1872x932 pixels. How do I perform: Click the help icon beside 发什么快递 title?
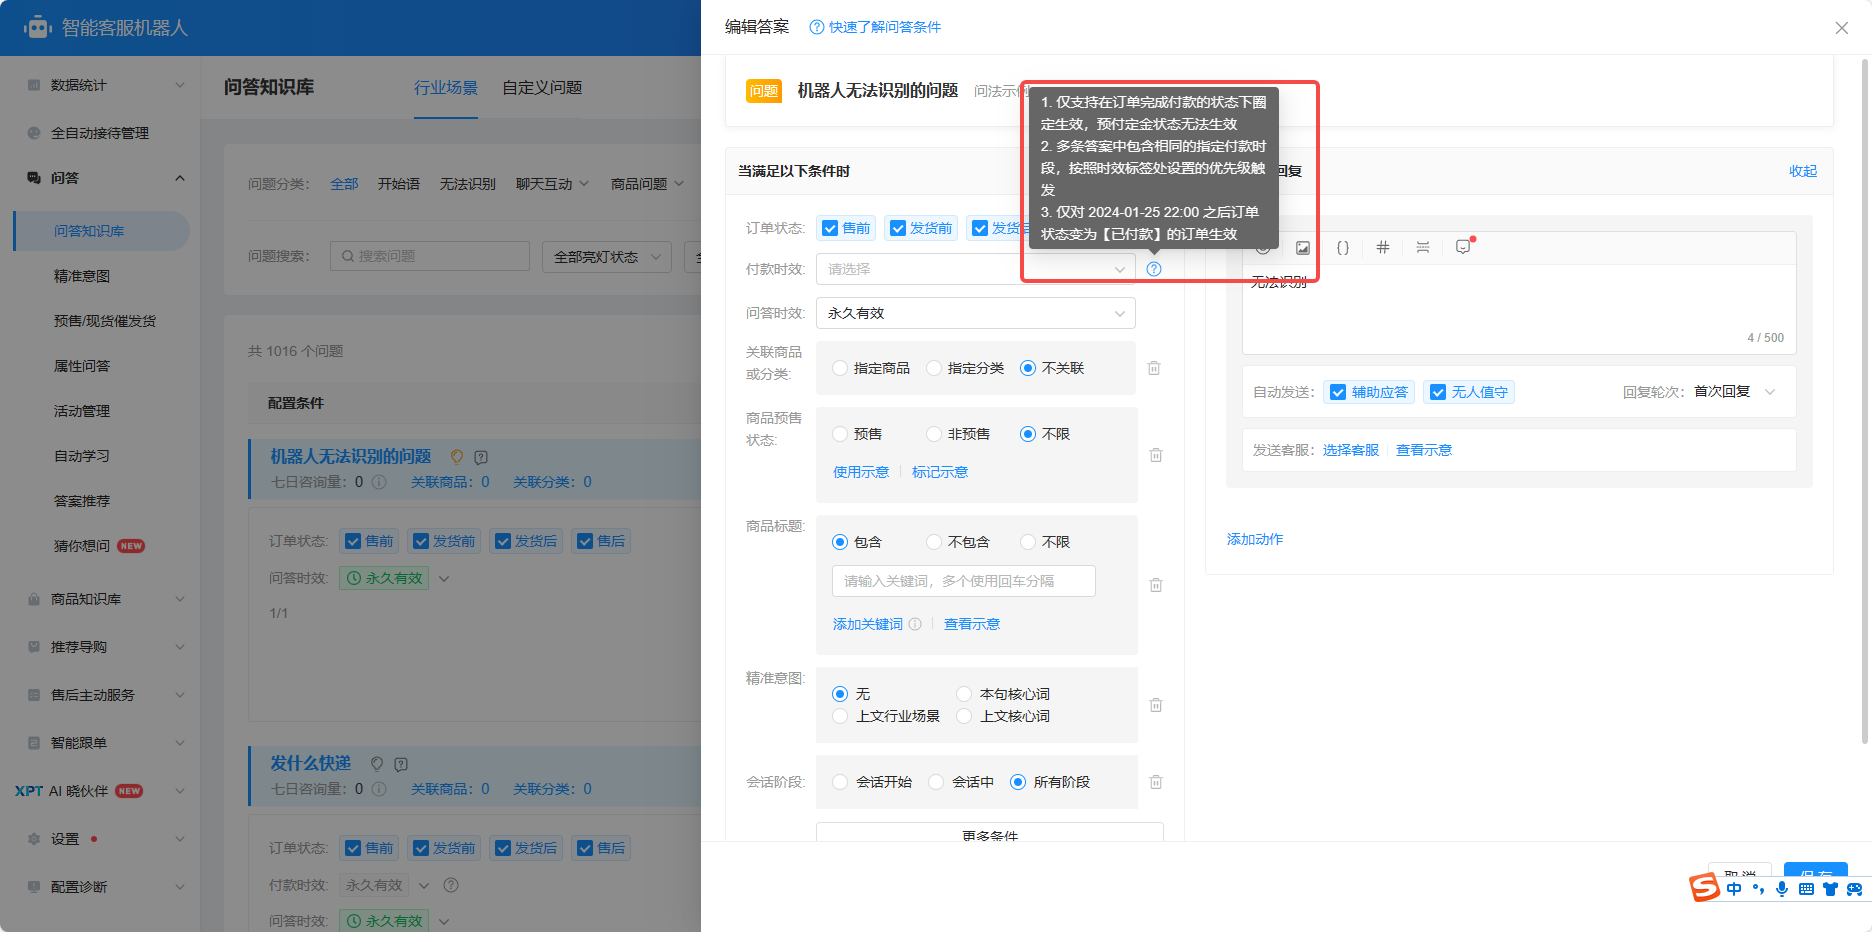(x=401, y=764)
